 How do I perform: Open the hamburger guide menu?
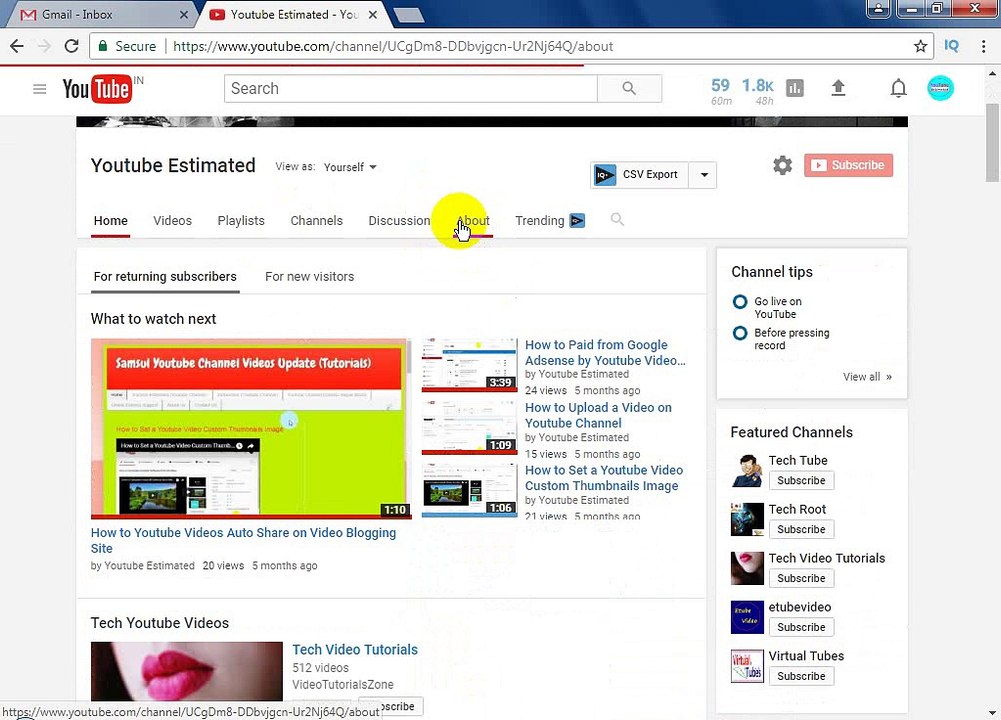pos(40,89)
